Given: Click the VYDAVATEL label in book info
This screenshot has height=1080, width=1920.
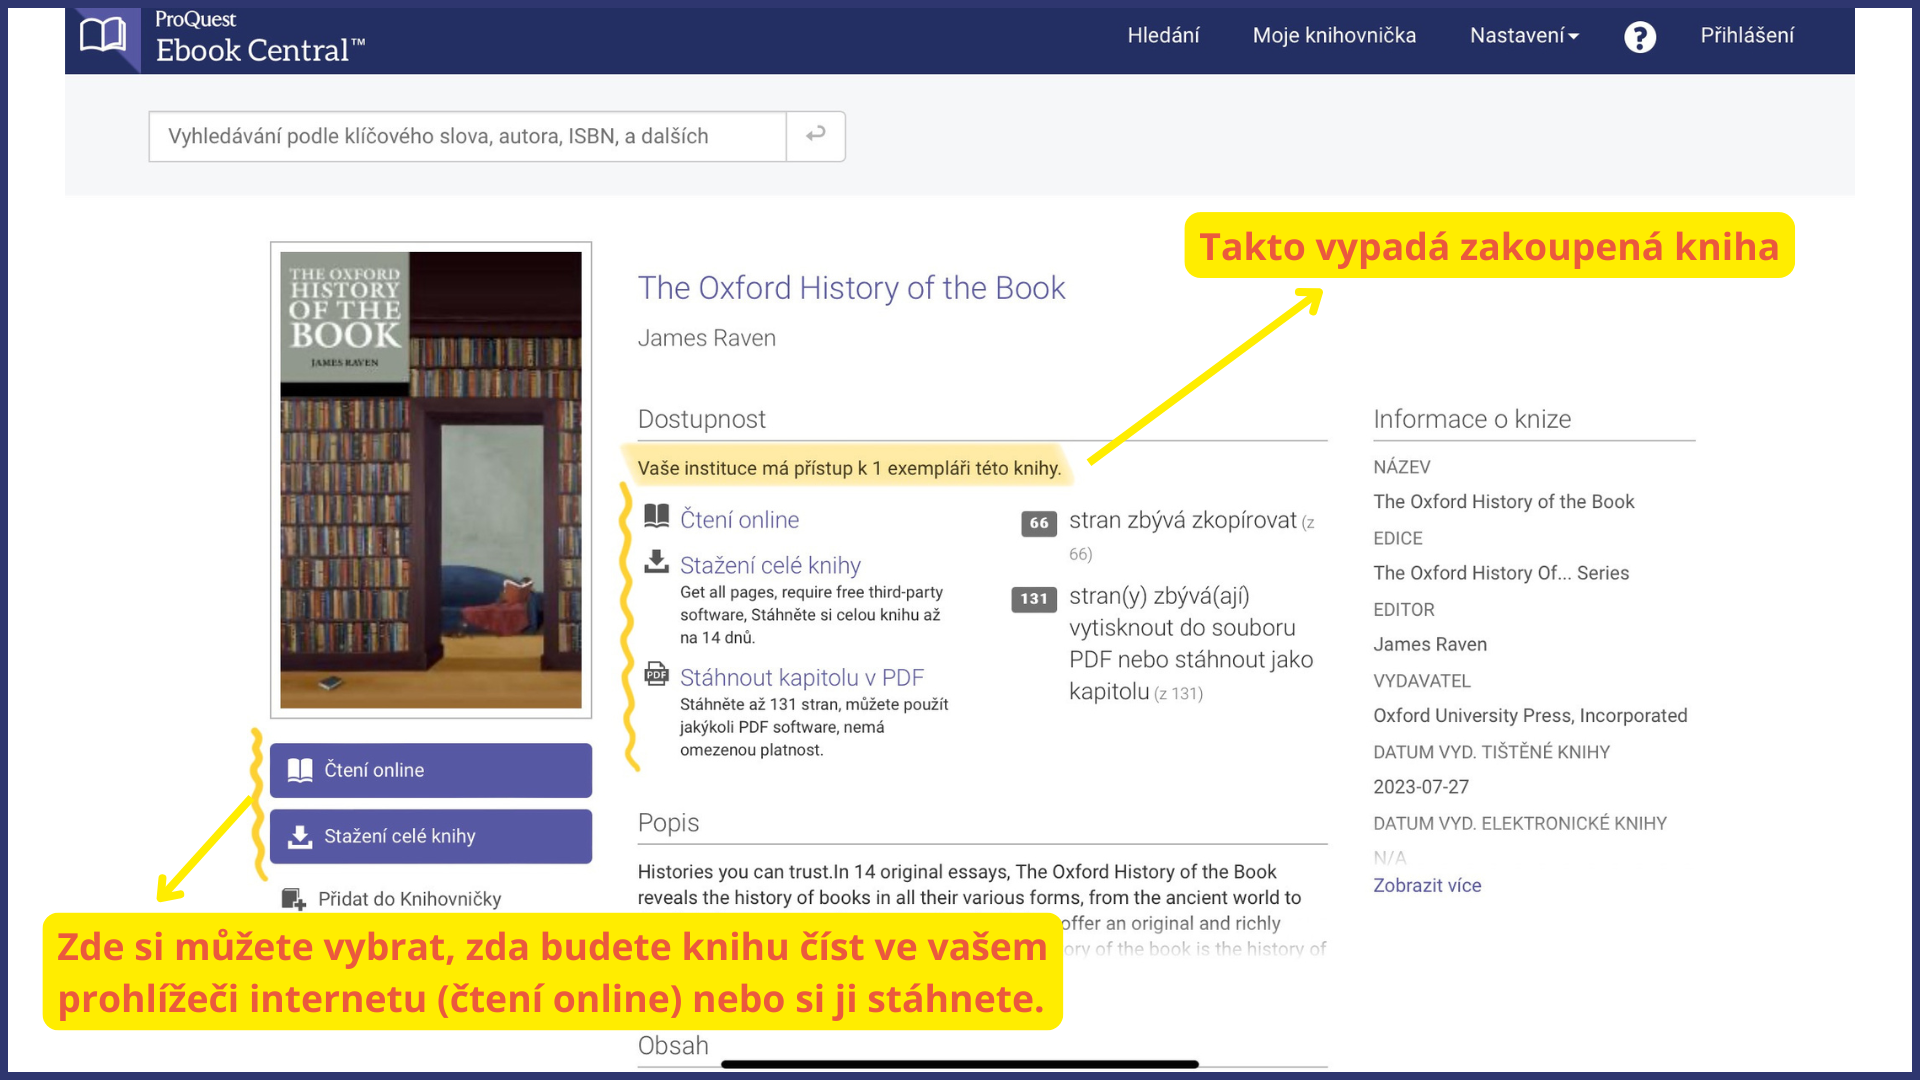Looking at the screenshot, I should tap(1422, 681).
